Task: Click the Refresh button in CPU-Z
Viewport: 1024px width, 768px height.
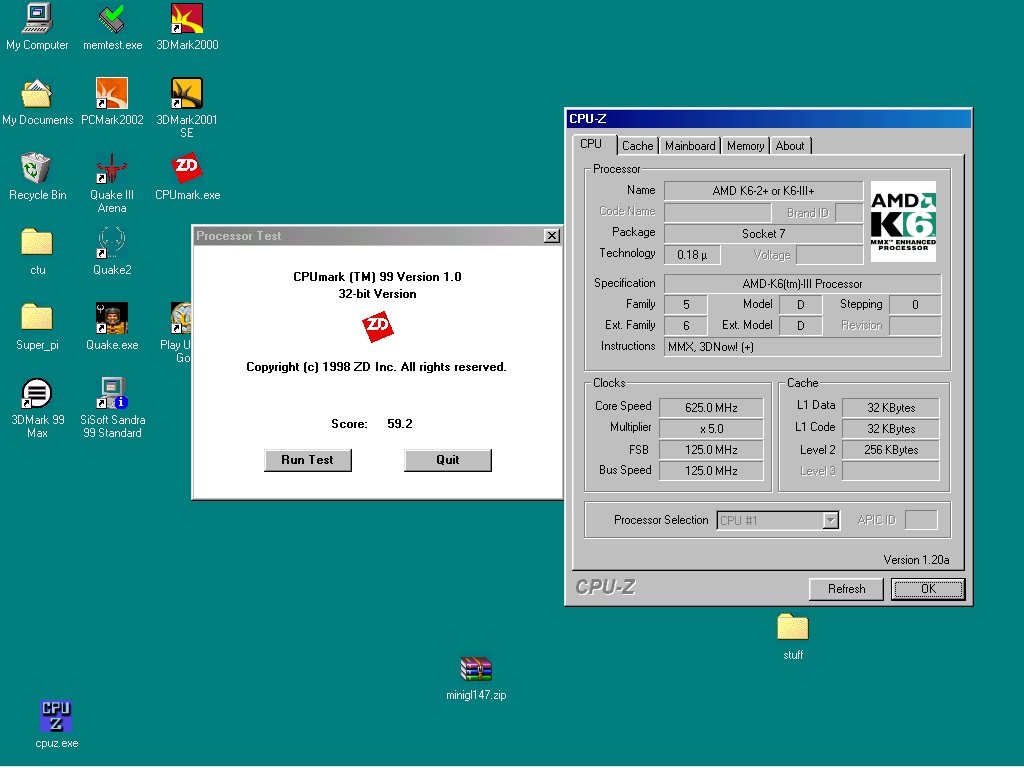Action: point(846,589)
